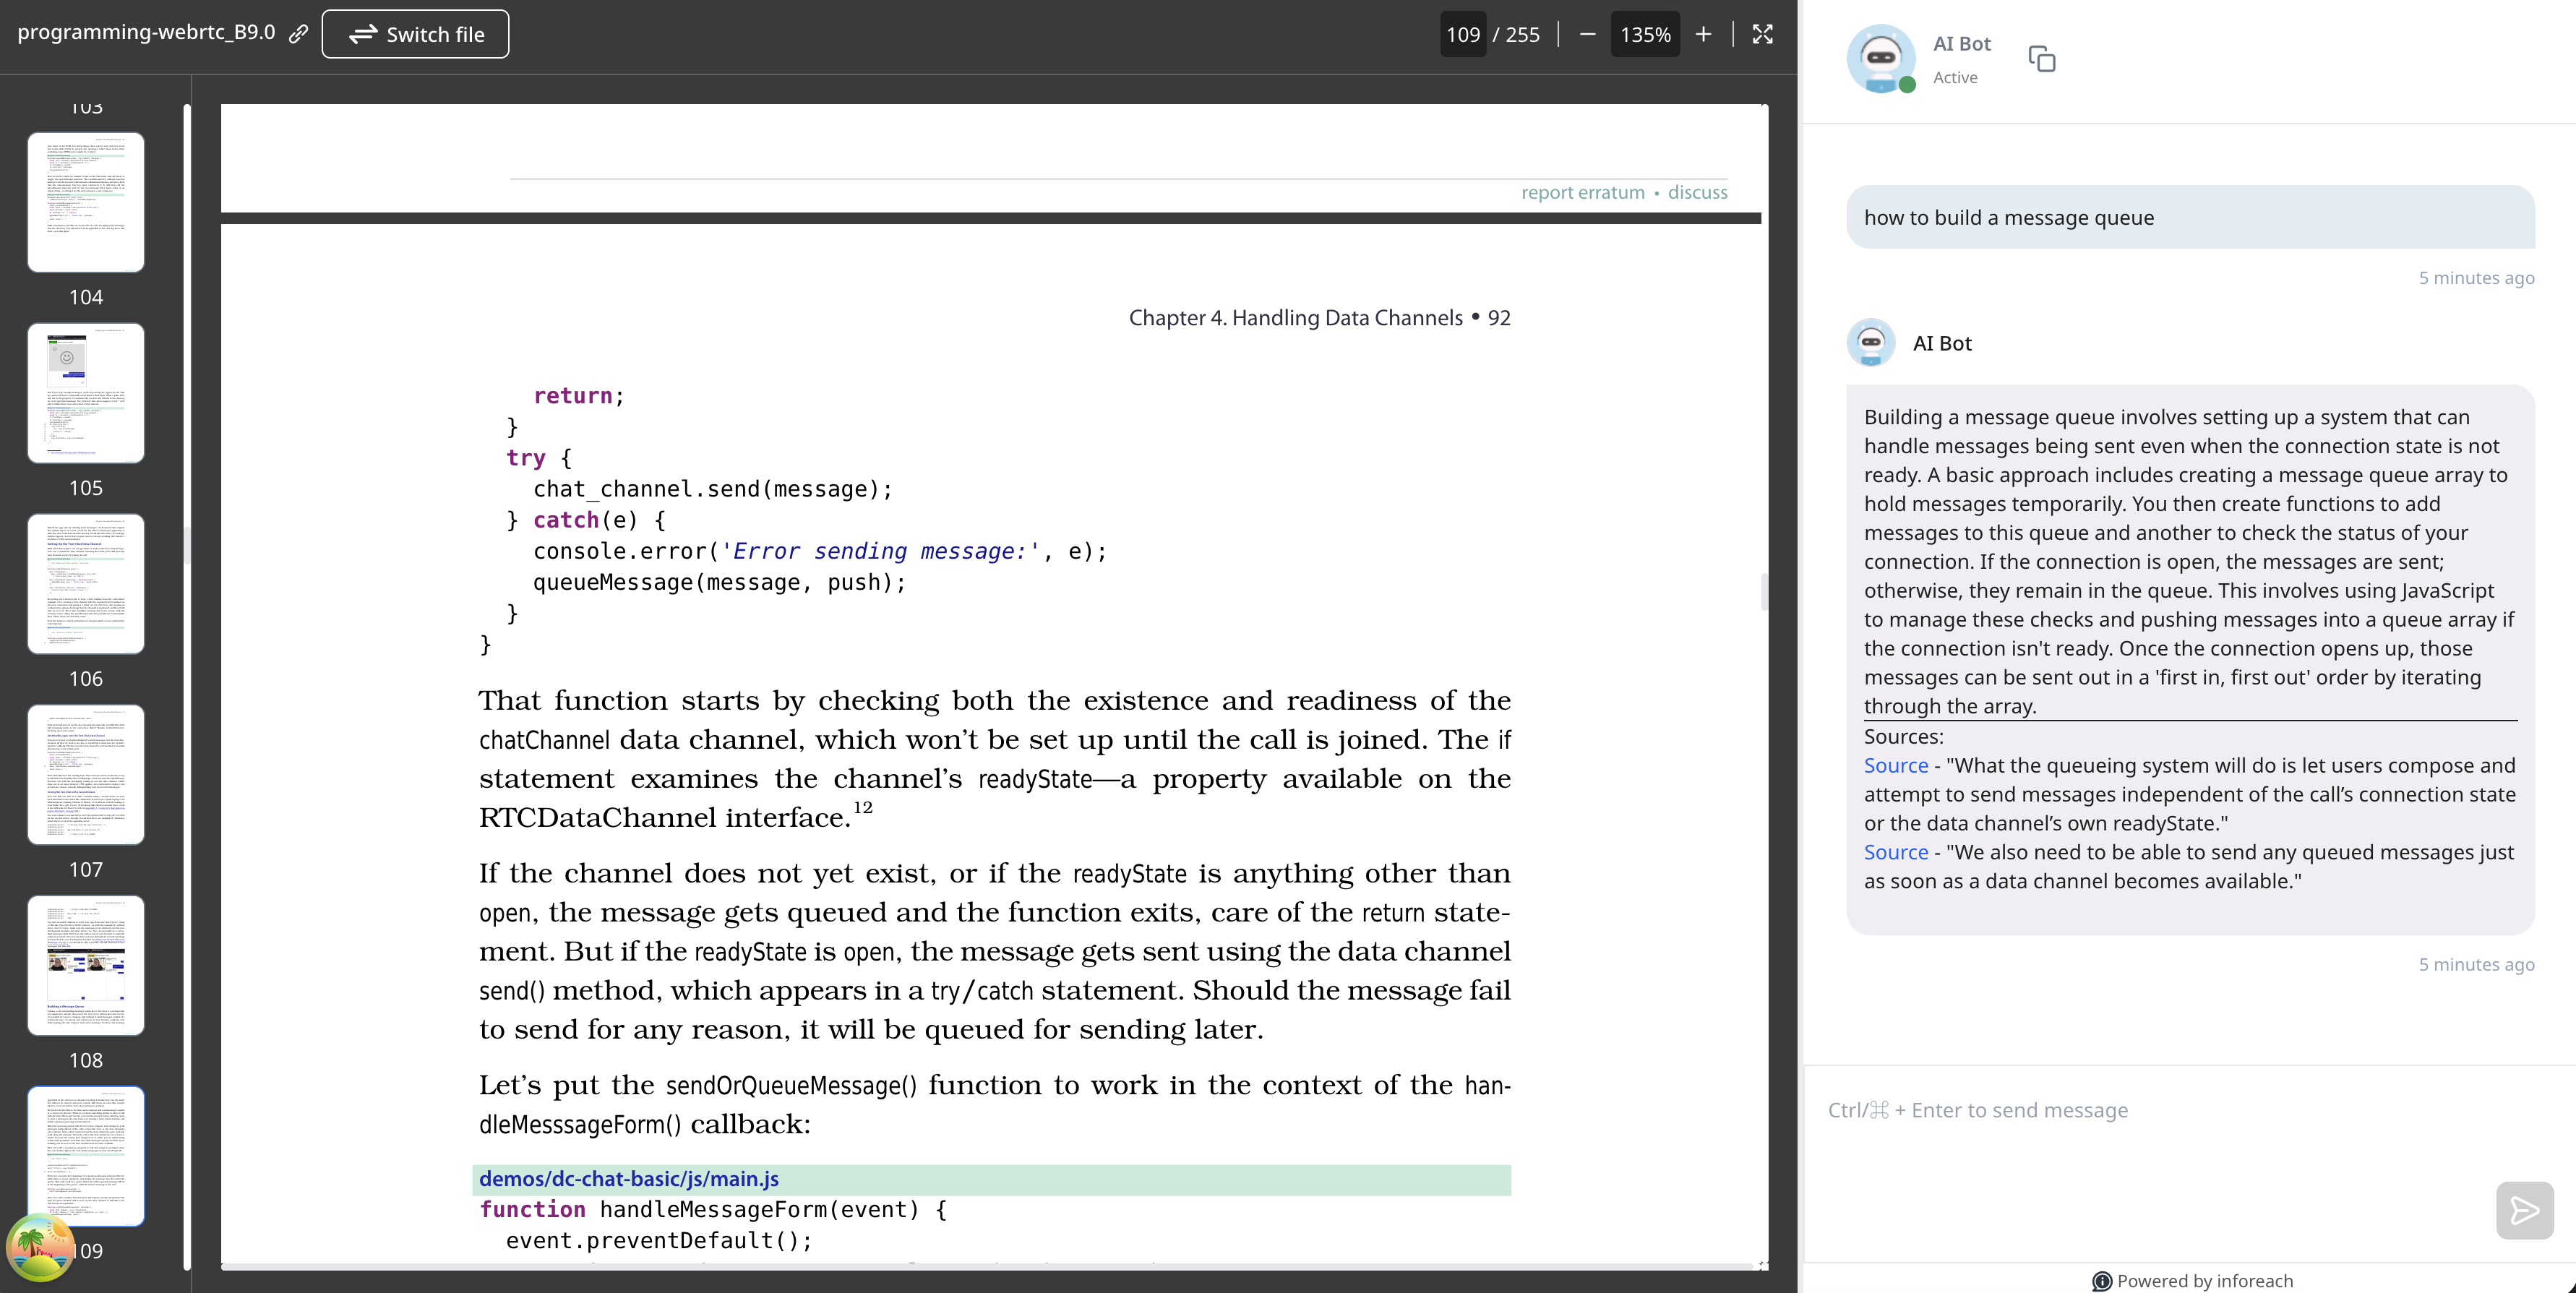Click the 'how to build a message queue' message

[2190, 218]
